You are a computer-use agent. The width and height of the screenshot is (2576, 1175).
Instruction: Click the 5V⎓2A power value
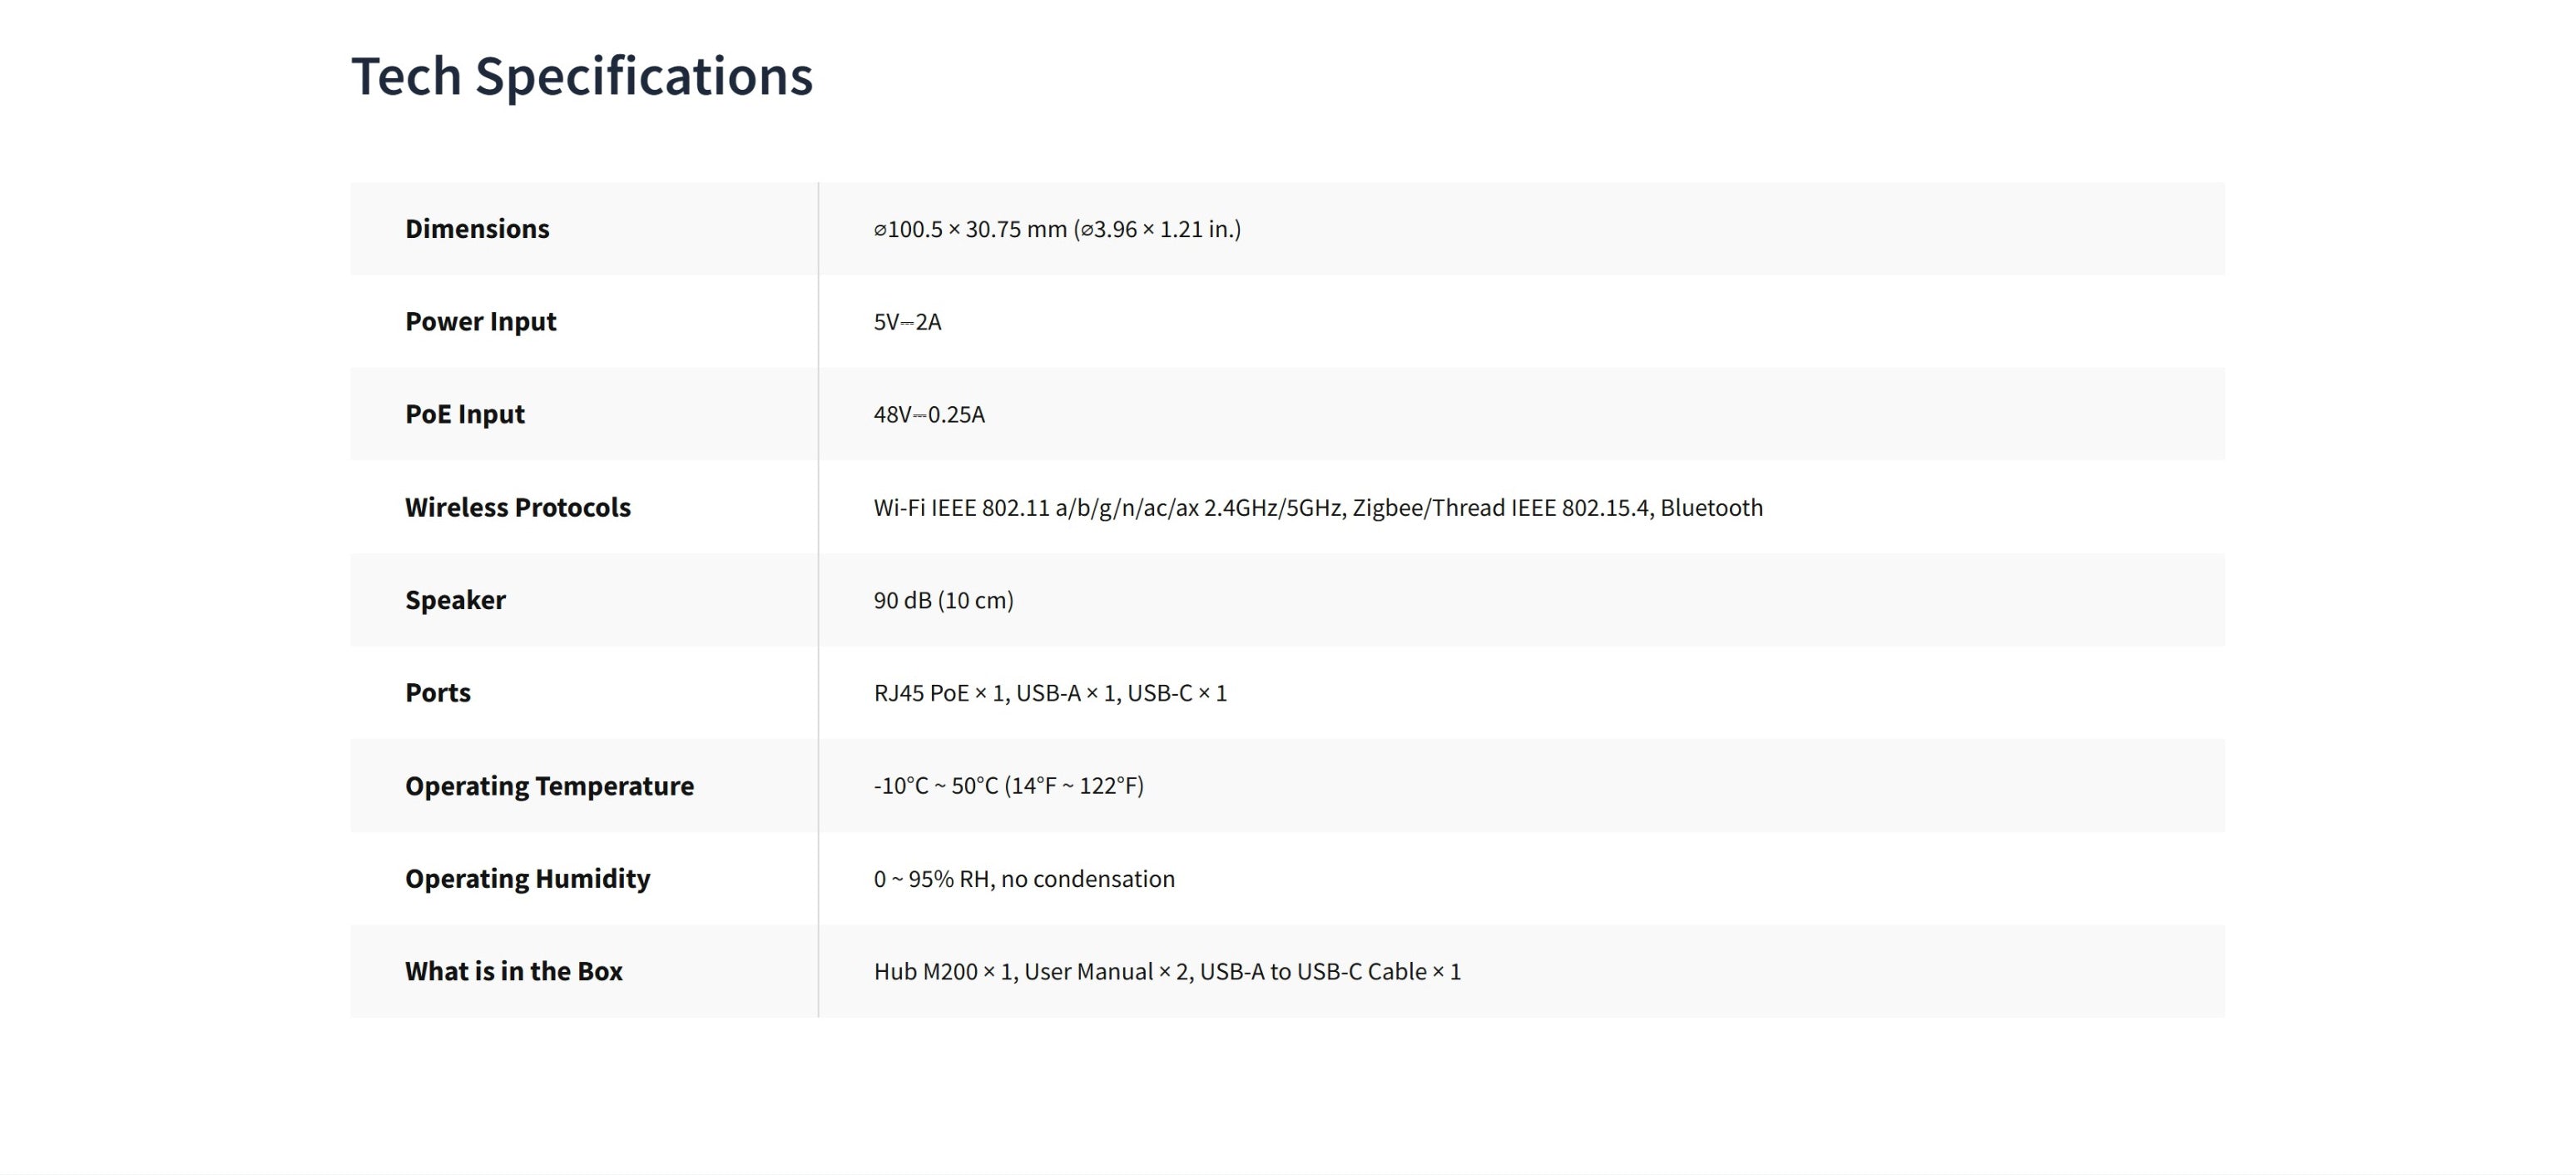point(907,322)
